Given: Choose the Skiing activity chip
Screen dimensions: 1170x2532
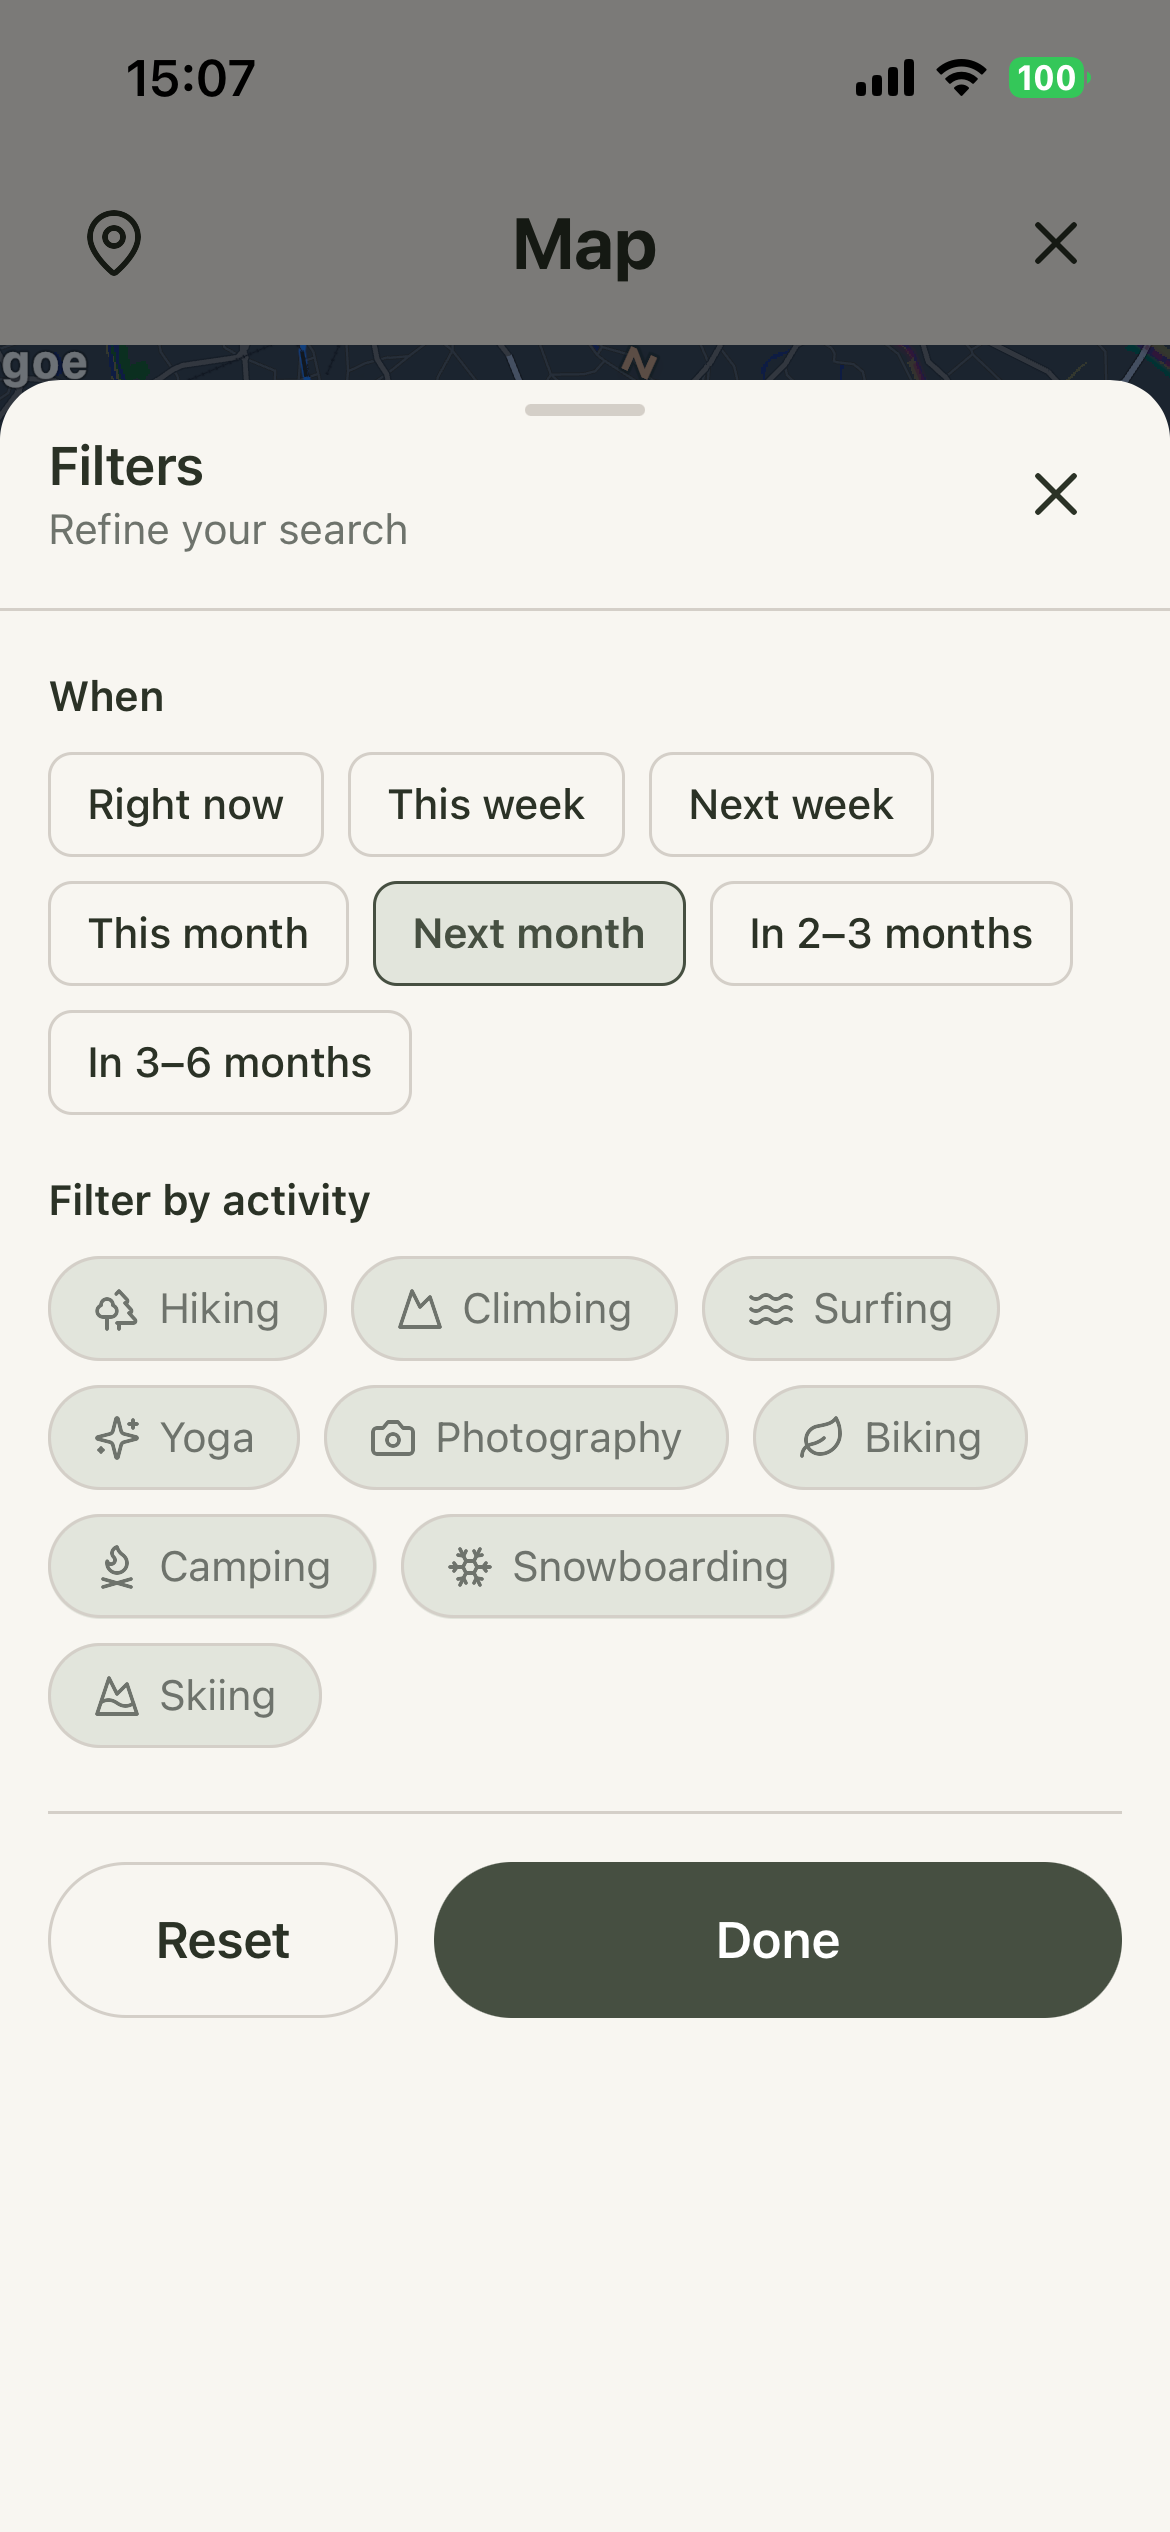Looking at the screenshot, I should [185, 1695].
